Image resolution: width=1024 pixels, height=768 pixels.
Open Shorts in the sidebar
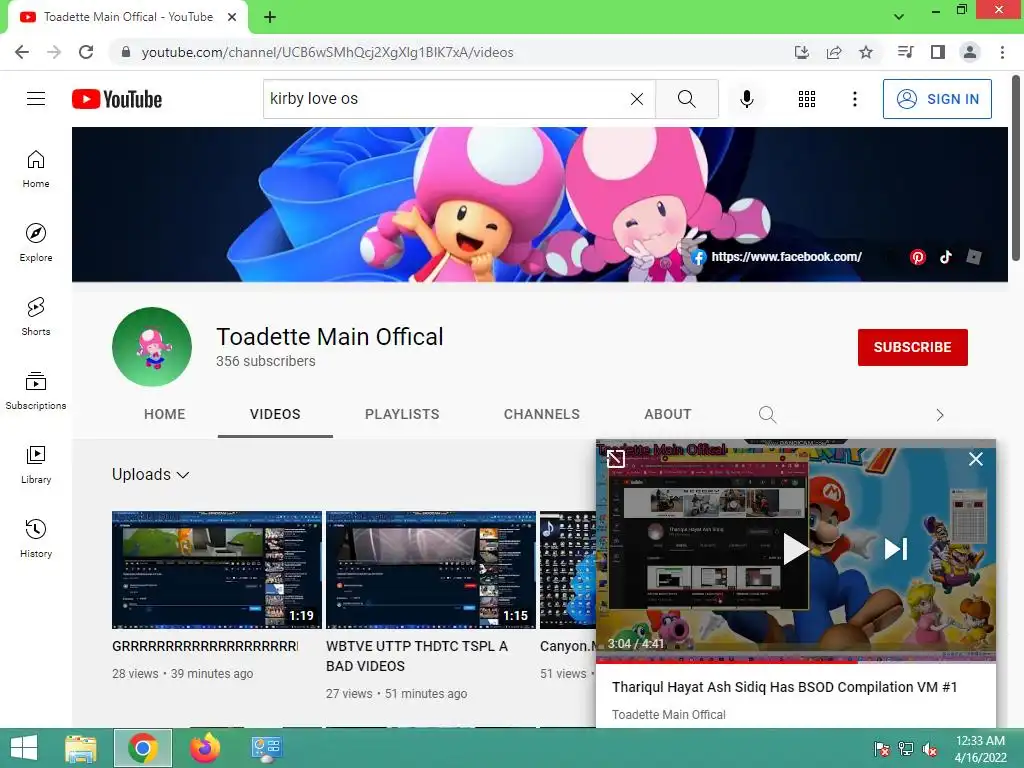pos(36,316)
